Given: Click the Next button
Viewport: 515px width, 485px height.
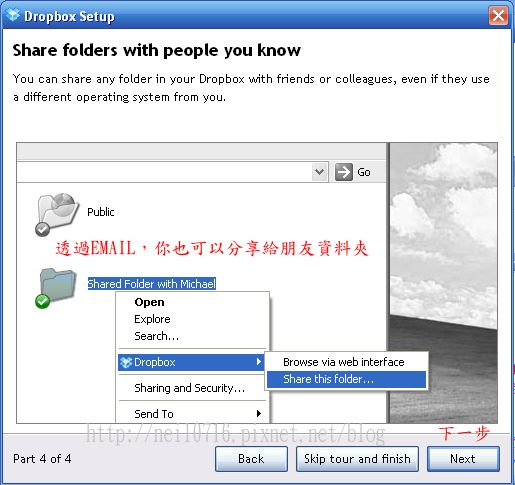Looking at the screenshot, I should point(463,459).
